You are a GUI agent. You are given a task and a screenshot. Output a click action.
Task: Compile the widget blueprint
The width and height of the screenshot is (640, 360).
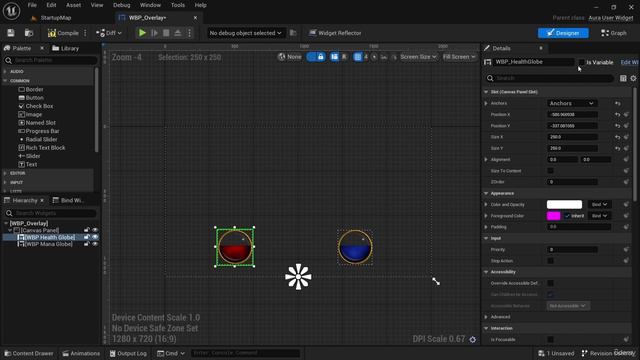pos(63,33)
